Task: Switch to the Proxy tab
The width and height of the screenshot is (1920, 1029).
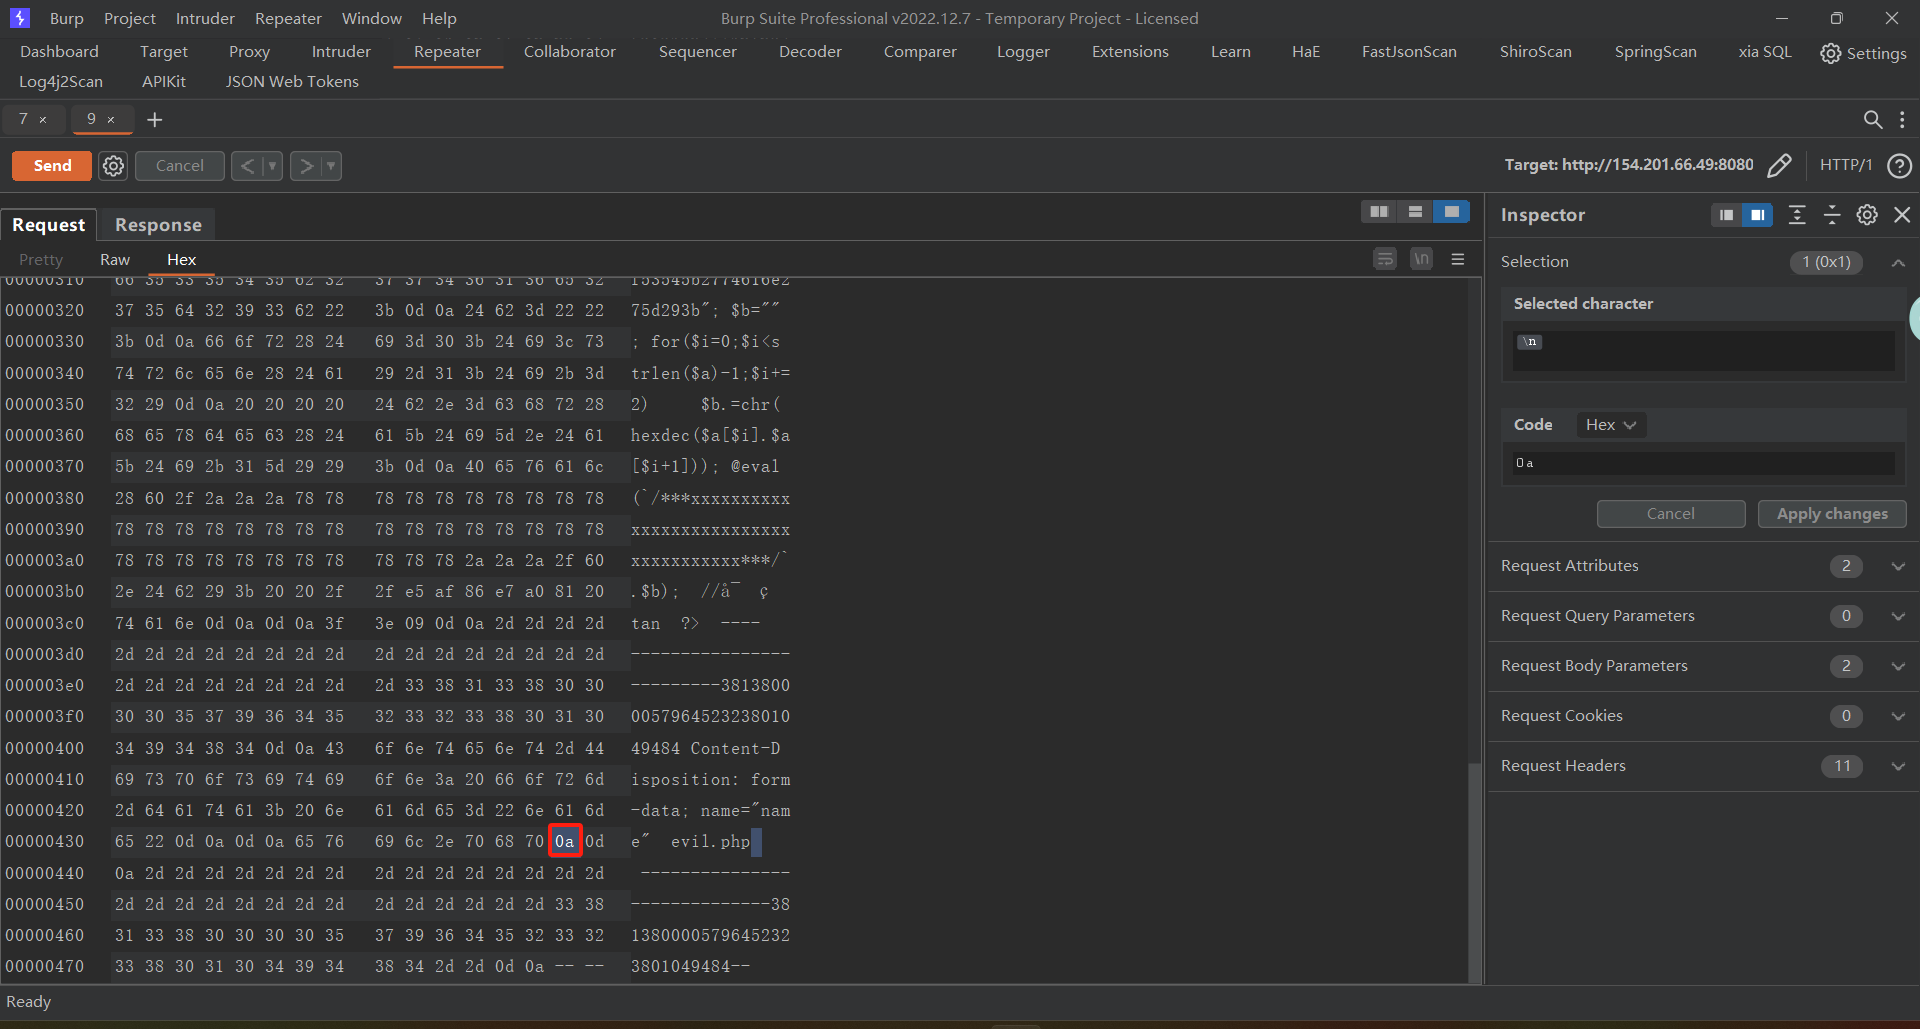Action: point(249,52)
